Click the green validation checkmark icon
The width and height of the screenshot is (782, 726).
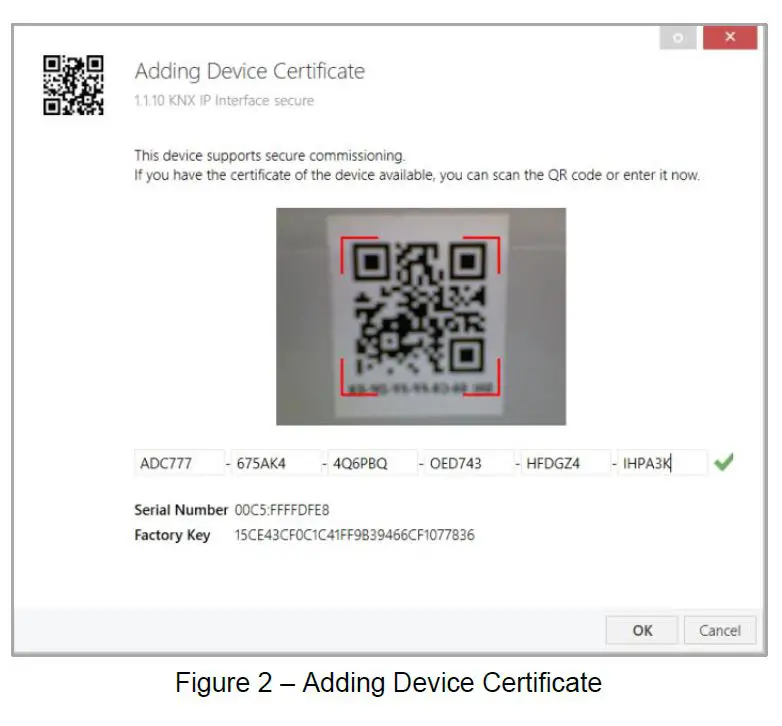click(724, 462)
